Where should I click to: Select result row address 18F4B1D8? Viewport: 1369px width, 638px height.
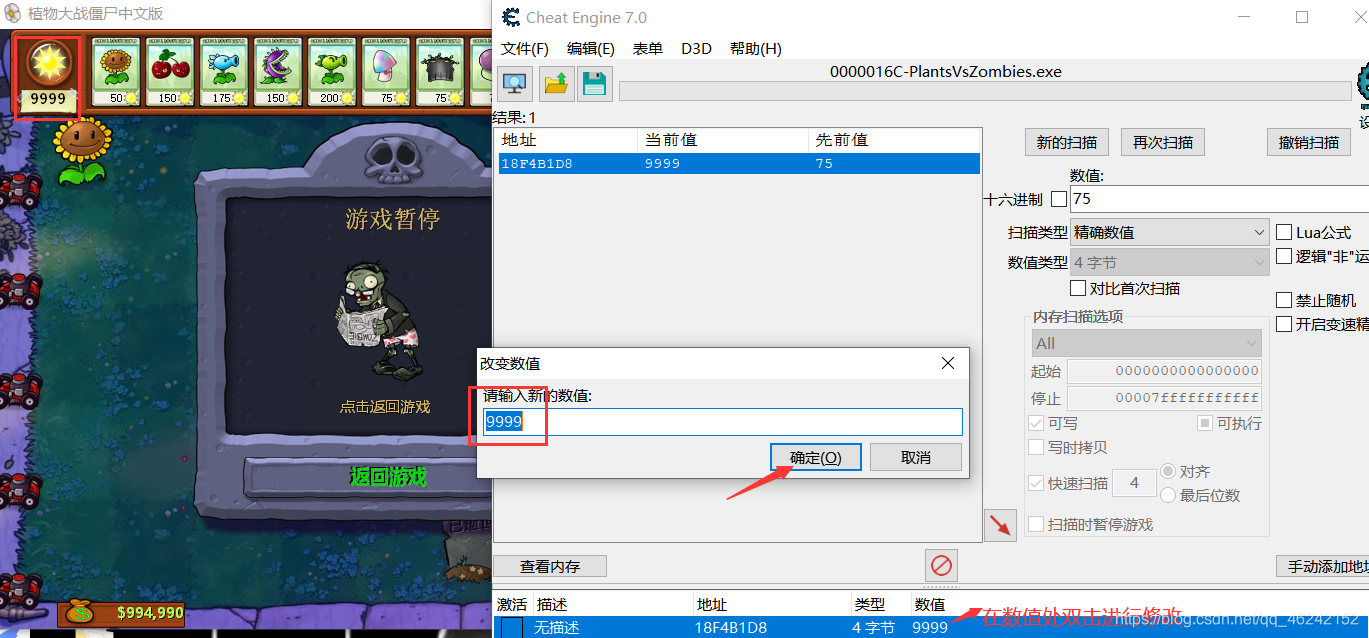739,163
